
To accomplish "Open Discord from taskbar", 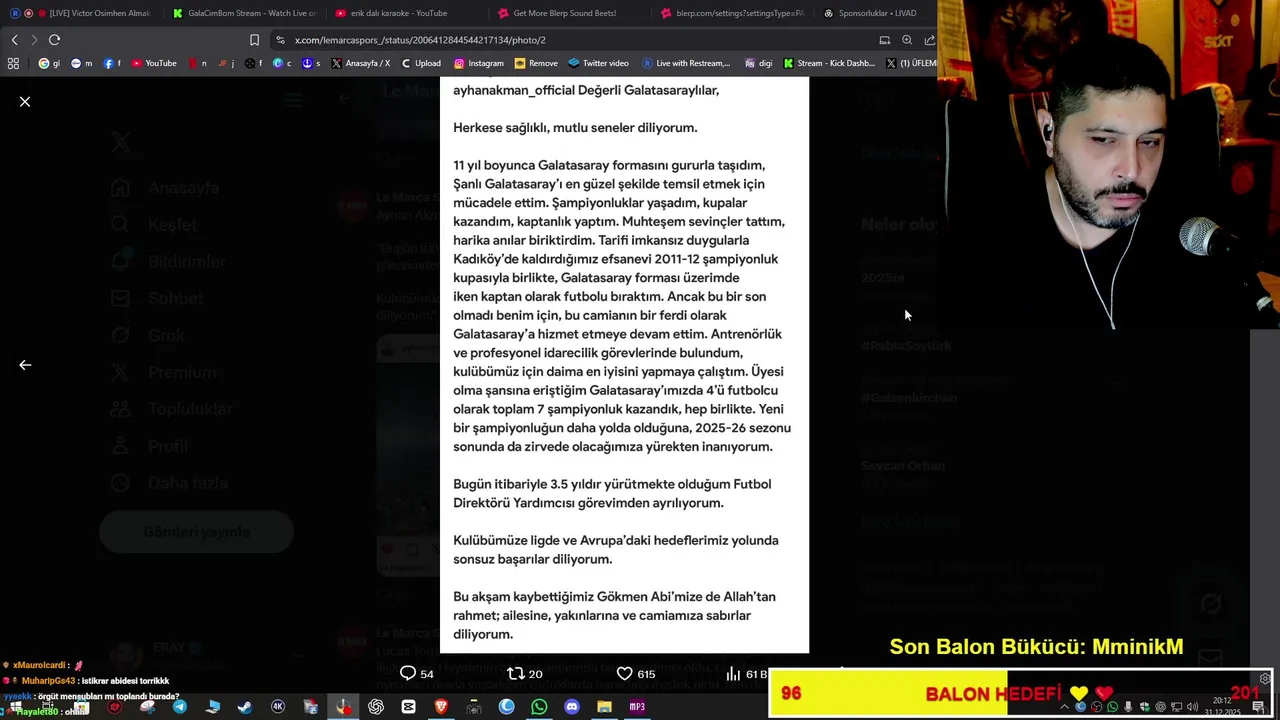I will (x=572, y=707).
